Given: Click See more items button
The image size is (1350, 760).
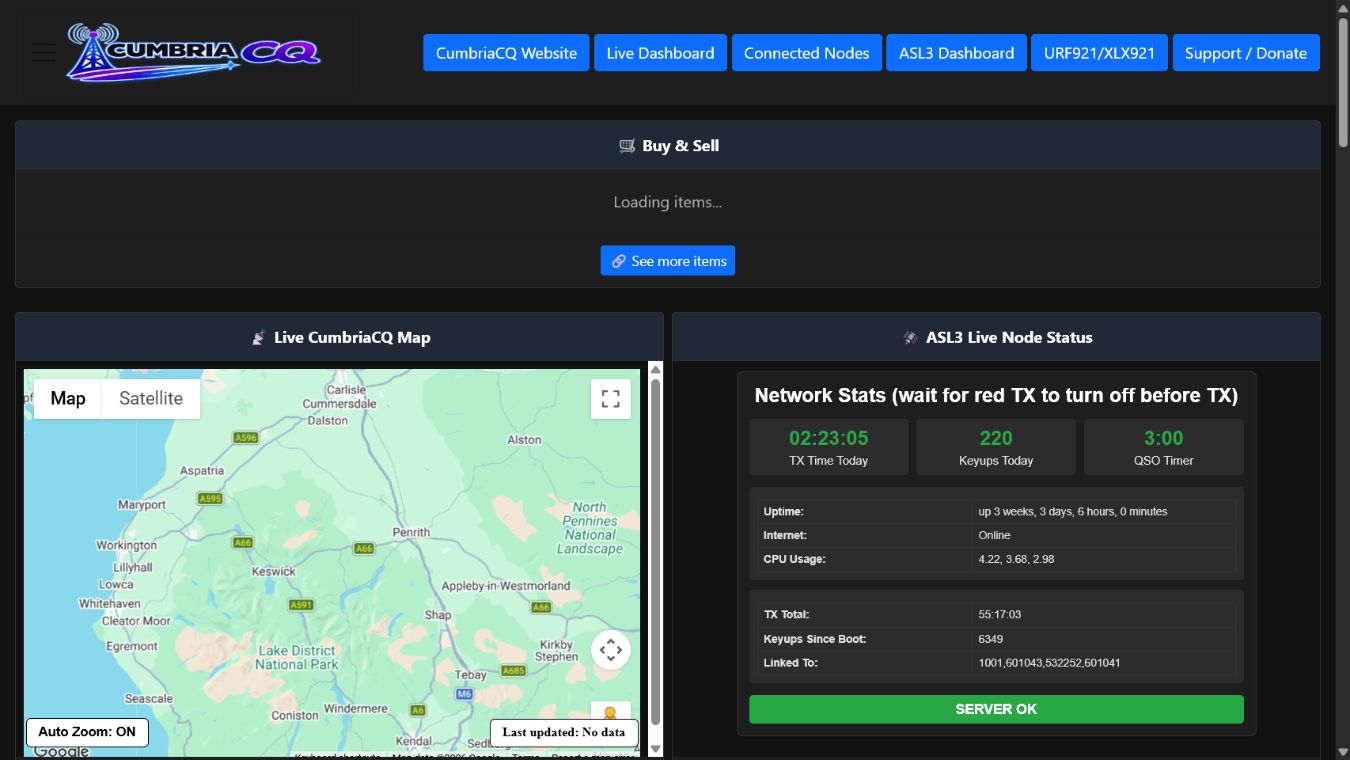Looking at the screenshot, I should pyautogui.click(x=668, y=261).
